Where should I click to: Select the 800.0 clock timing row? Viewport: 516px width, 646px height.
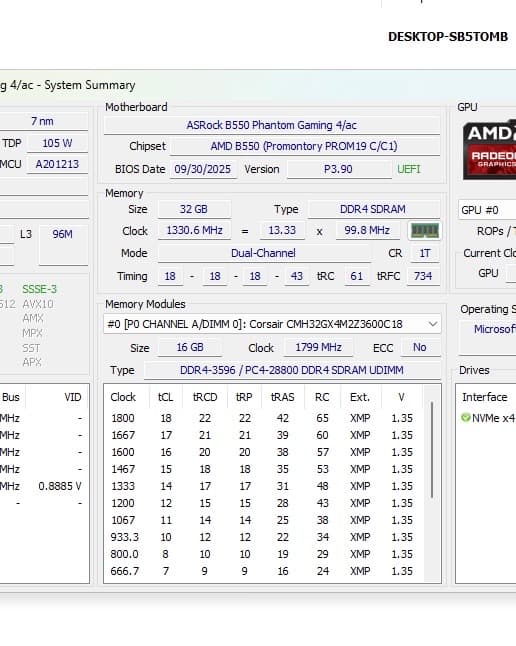[x=264, y=554]
